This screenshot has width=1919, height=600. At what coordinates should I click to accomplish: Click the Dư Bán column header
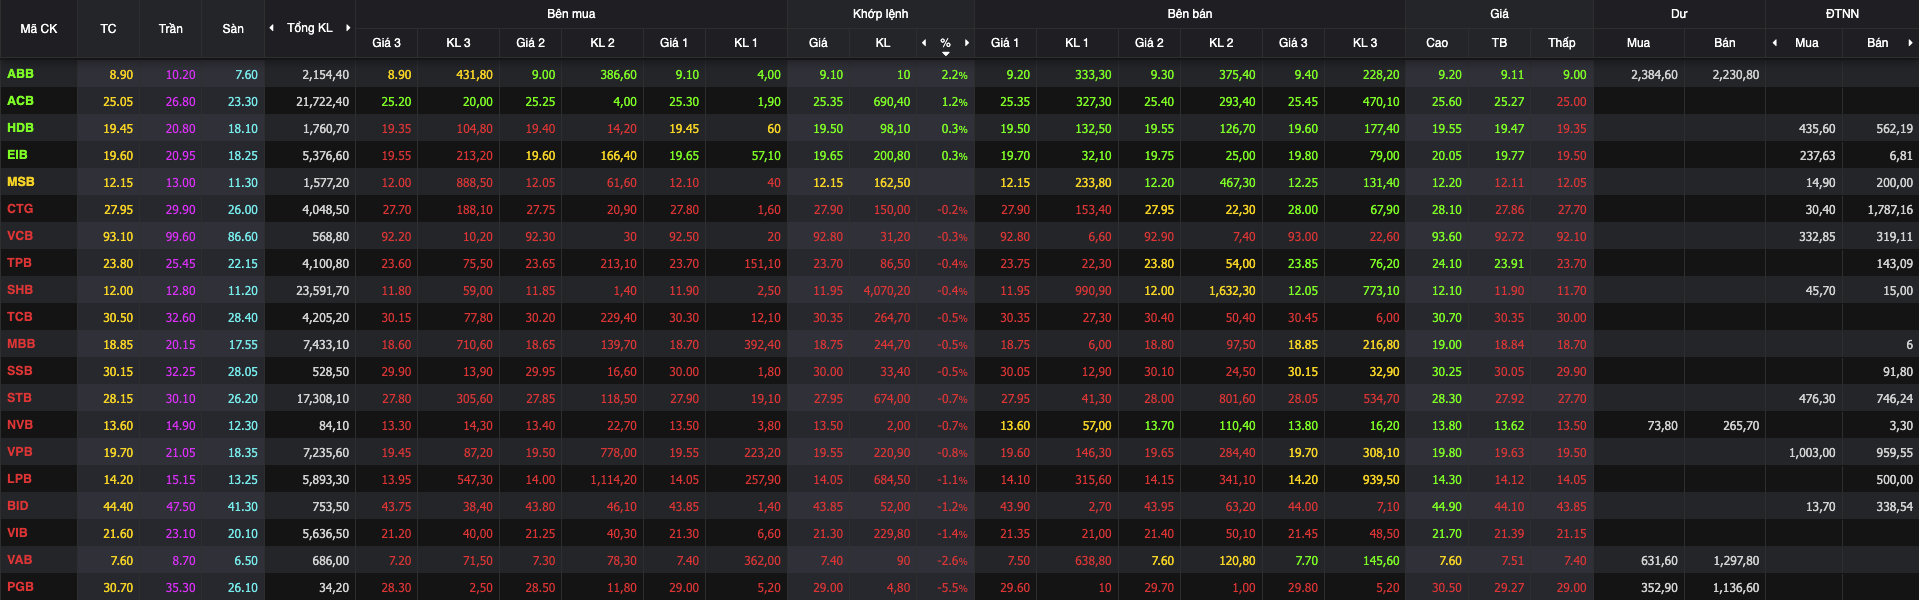point(1725,43)
